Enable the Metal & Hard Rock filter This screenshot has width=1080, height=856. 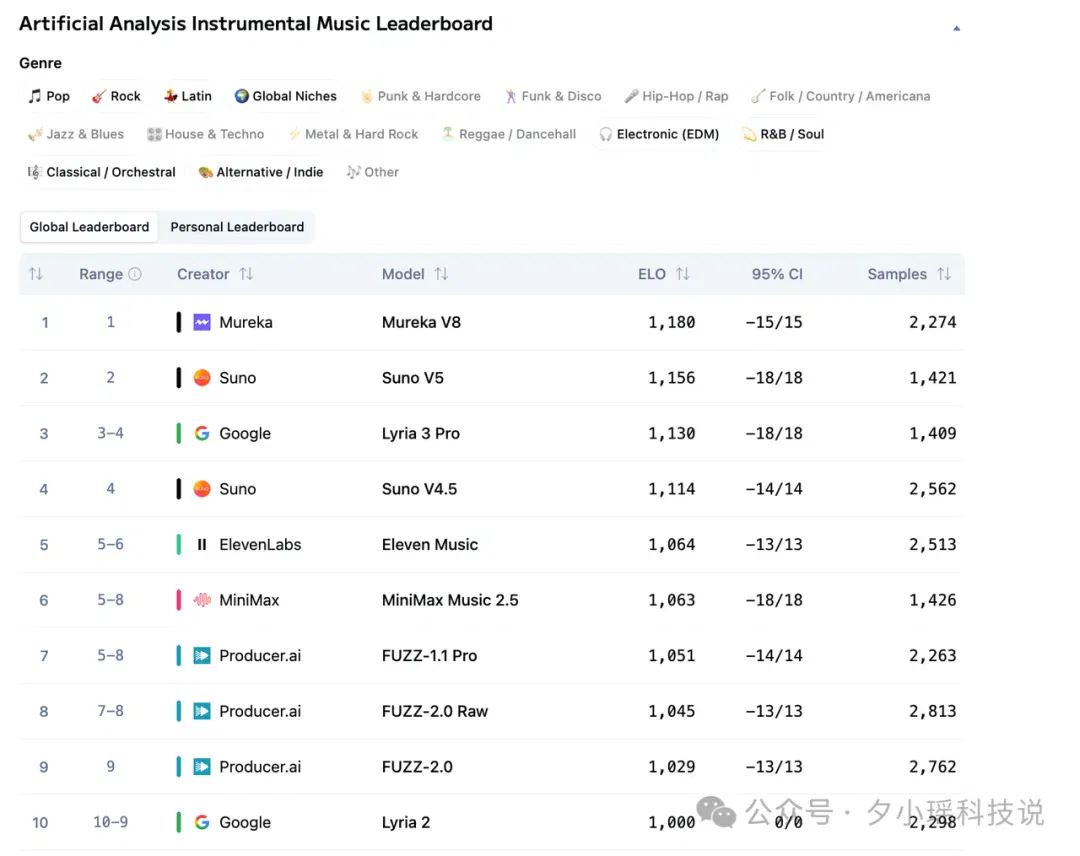[x=353, y=134]
